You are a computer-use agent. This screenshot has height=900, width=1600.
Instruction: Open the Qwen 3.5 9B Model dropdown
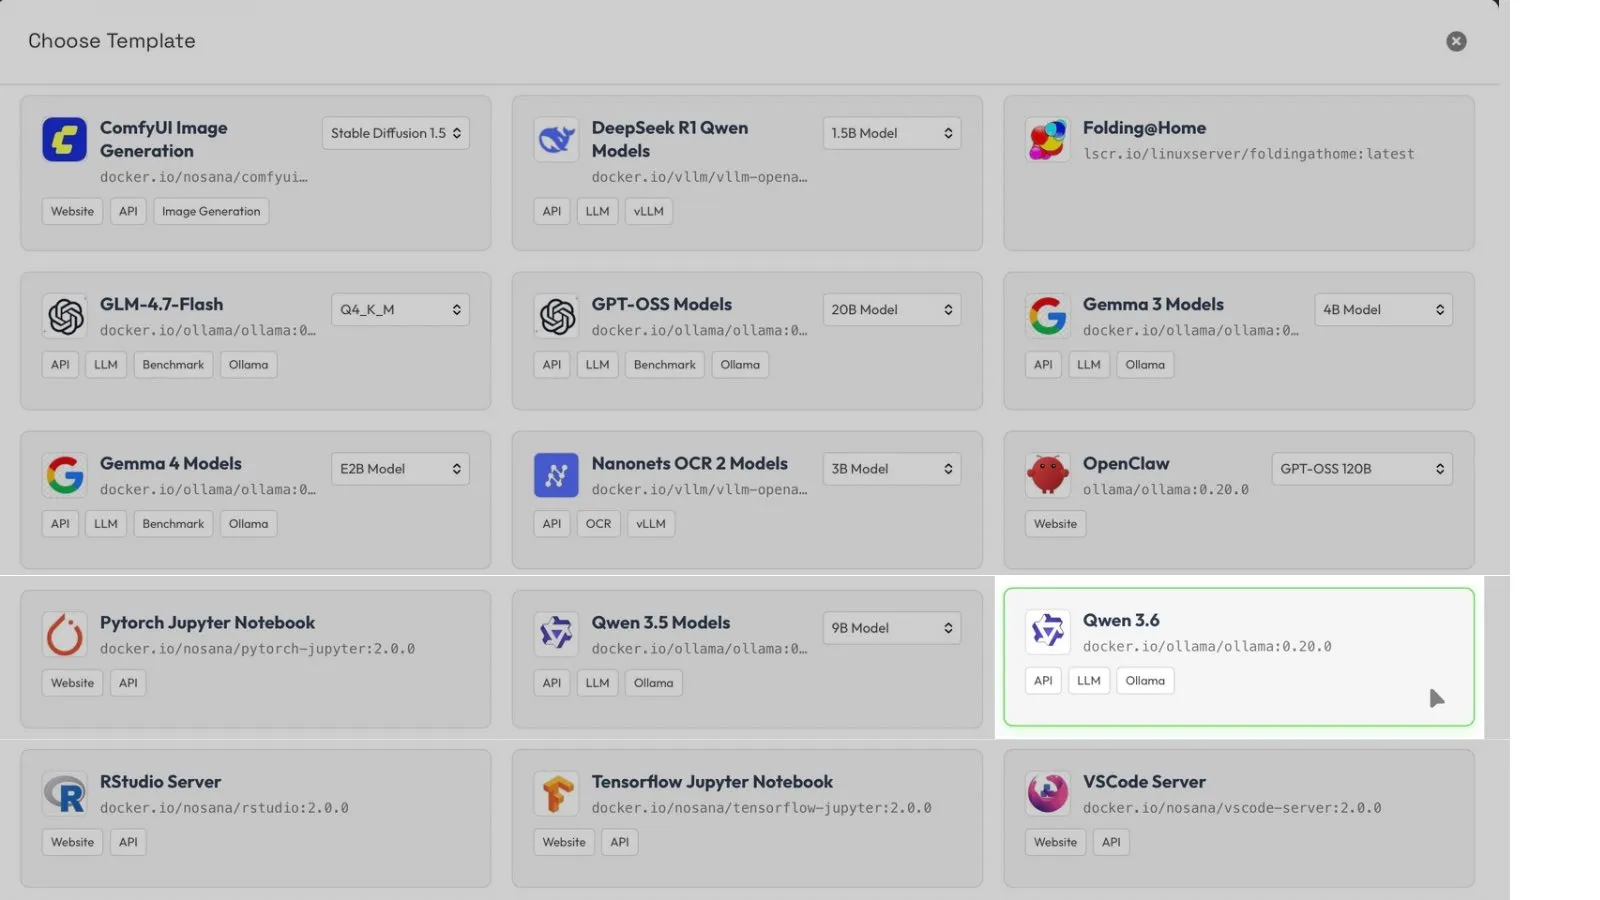(892, 628)
